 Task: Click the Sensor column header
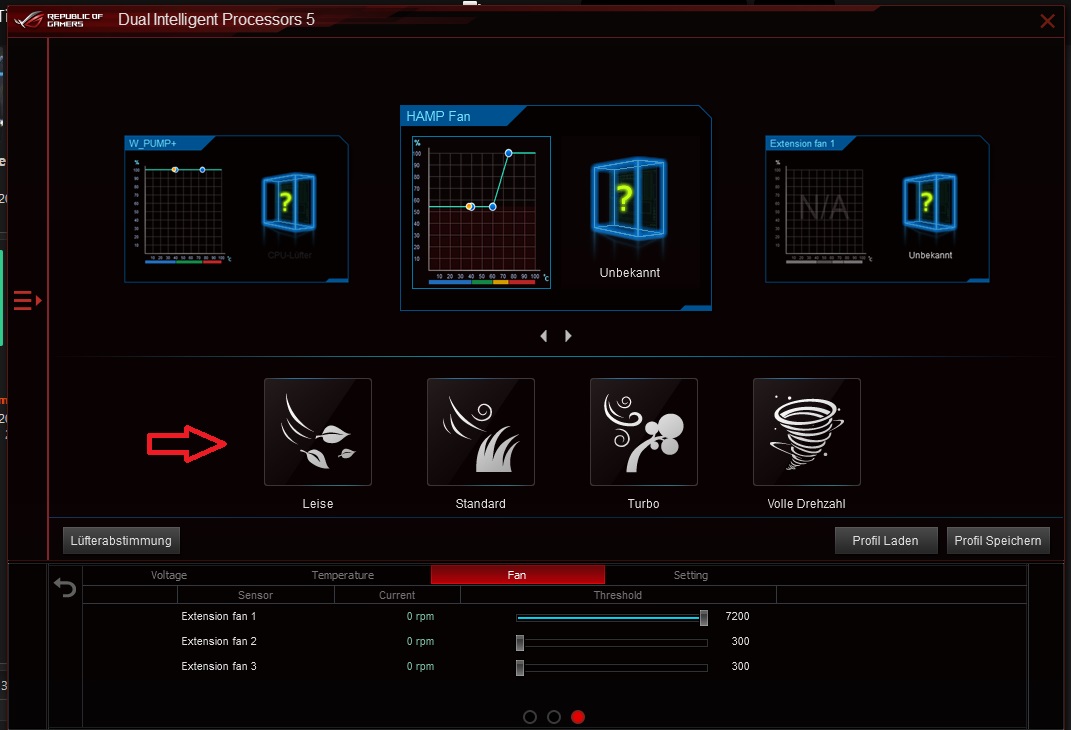click(x=255, y=595)
